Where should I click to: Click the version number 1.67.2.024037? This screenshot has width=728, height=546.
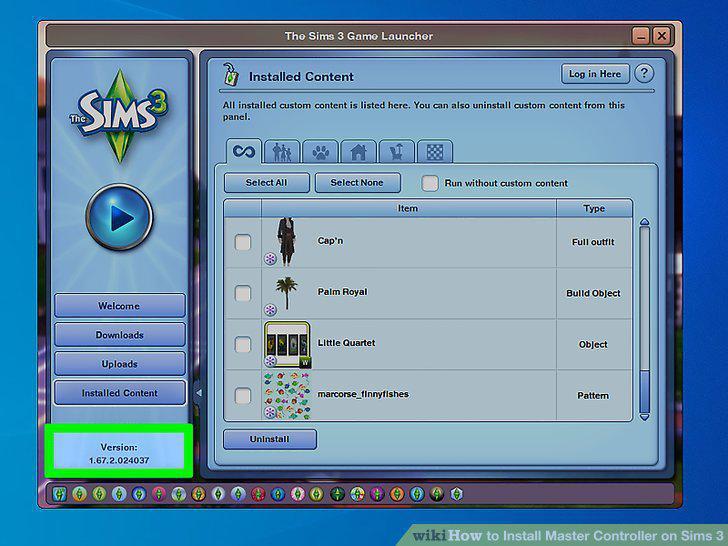[x=119, y=461]
